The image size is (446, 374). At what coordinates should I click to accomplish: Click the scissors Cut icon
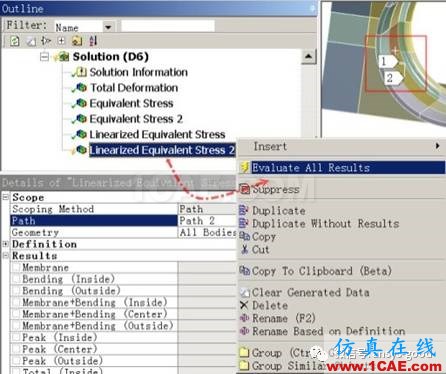245,249
